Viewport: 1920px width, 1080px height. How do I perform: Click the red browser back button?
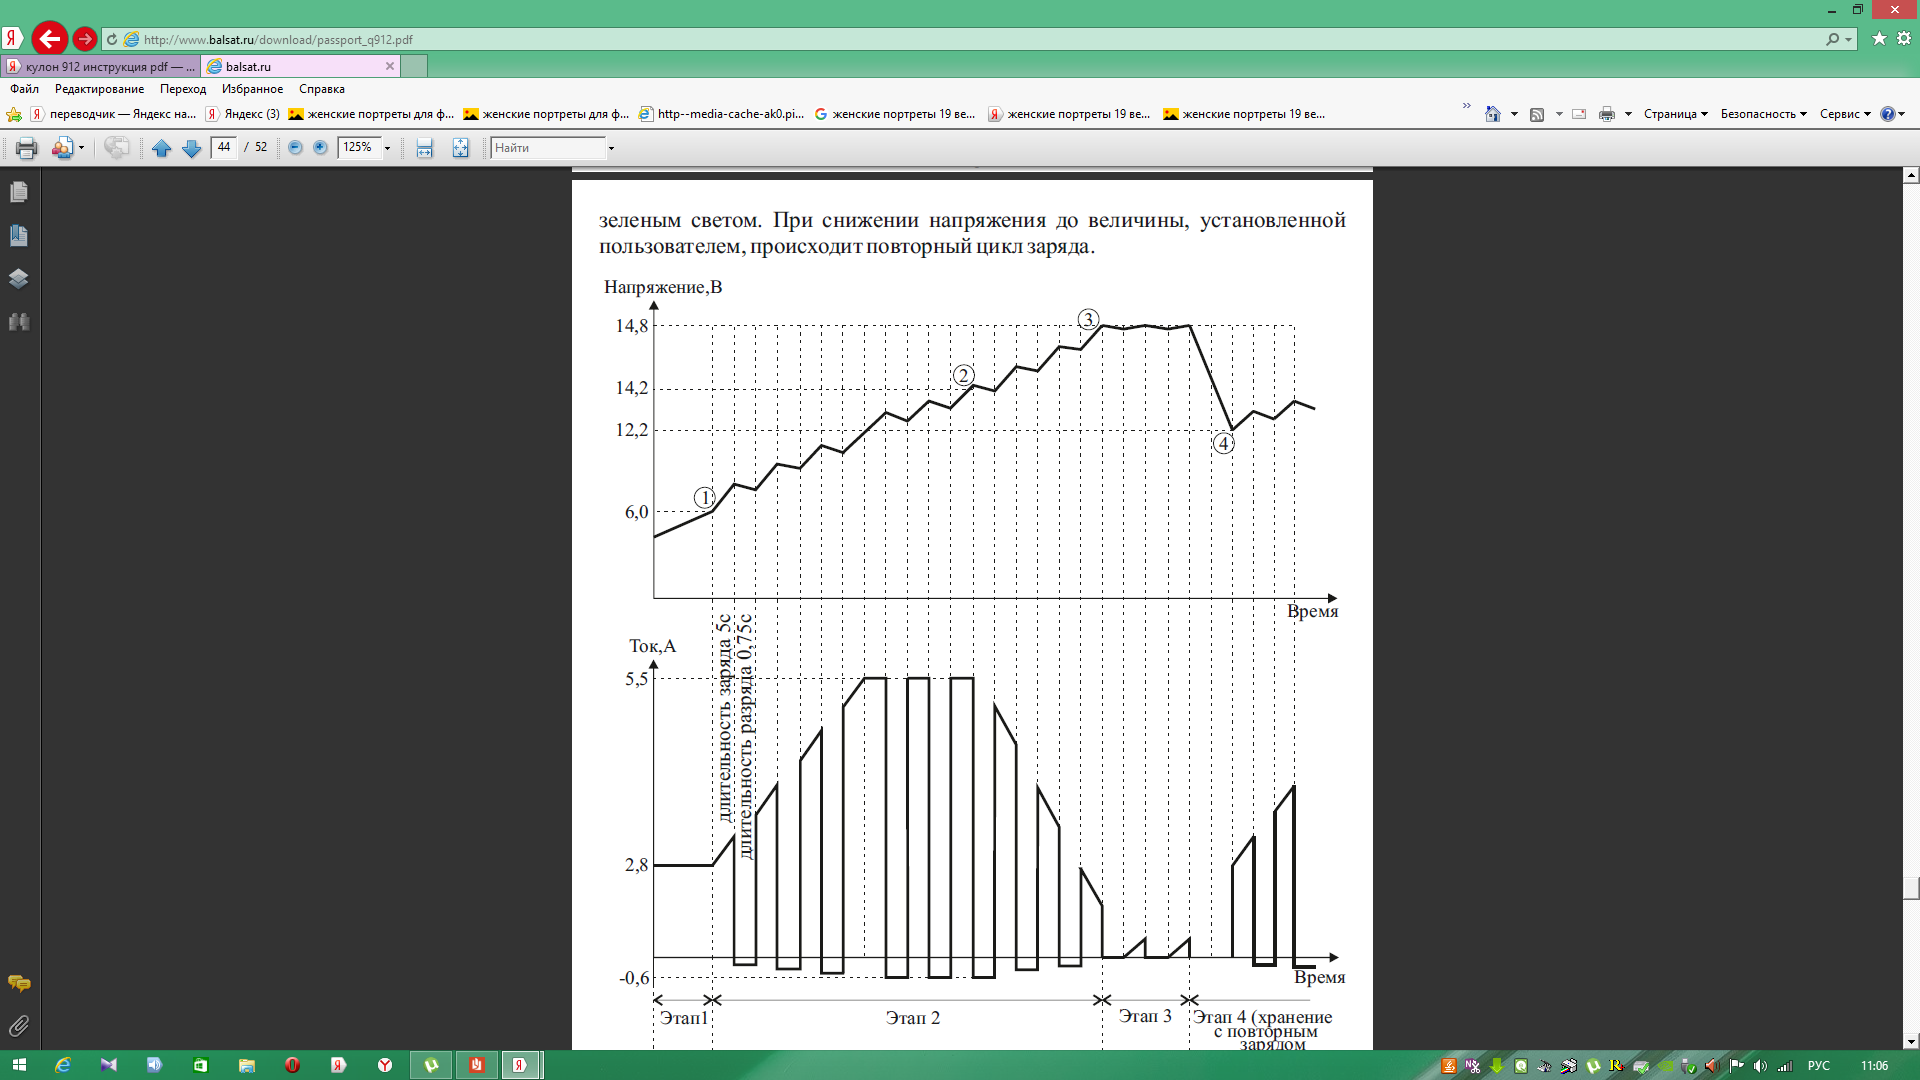pos(49,39)
